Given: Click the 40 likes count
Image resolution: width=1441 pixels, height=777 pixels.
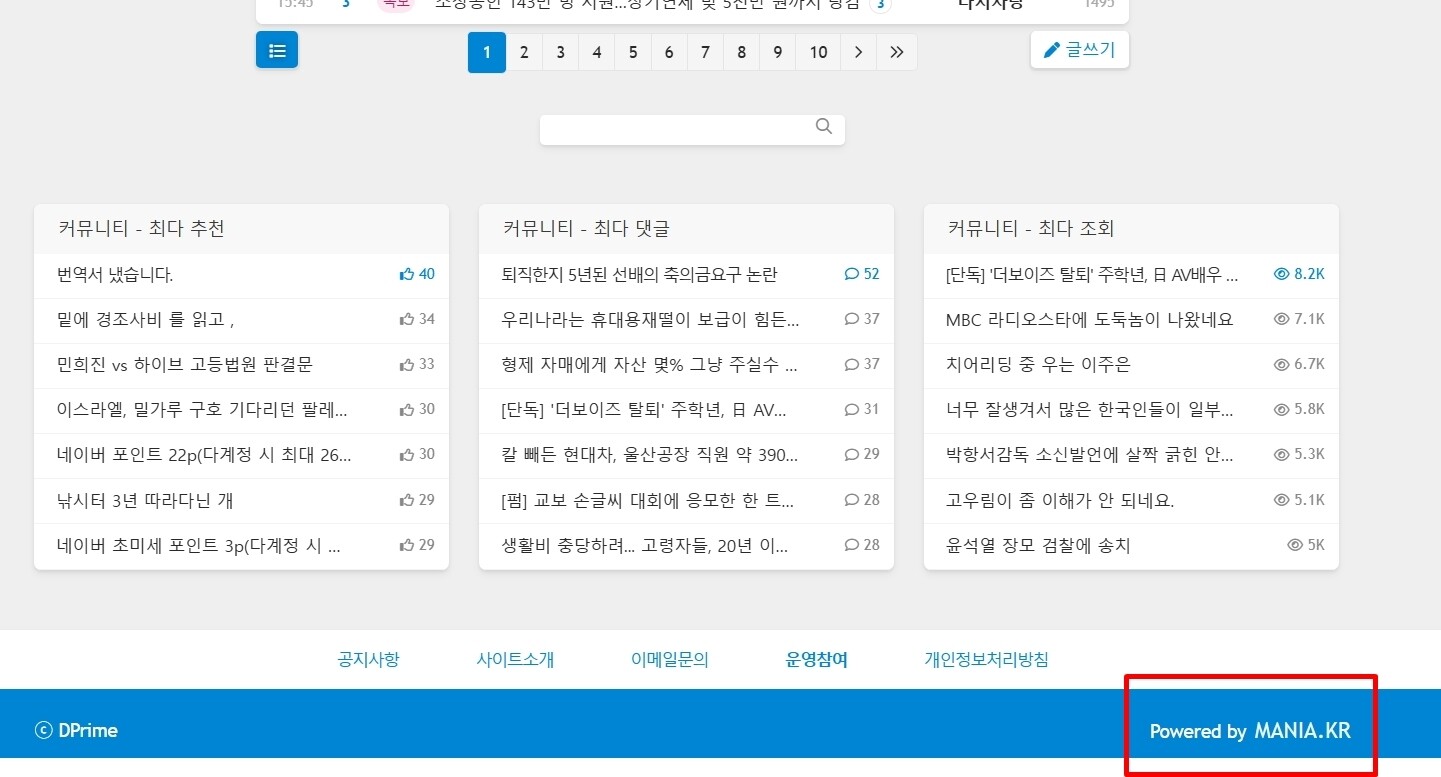Looking at the screenshot, I should point(417,274).
